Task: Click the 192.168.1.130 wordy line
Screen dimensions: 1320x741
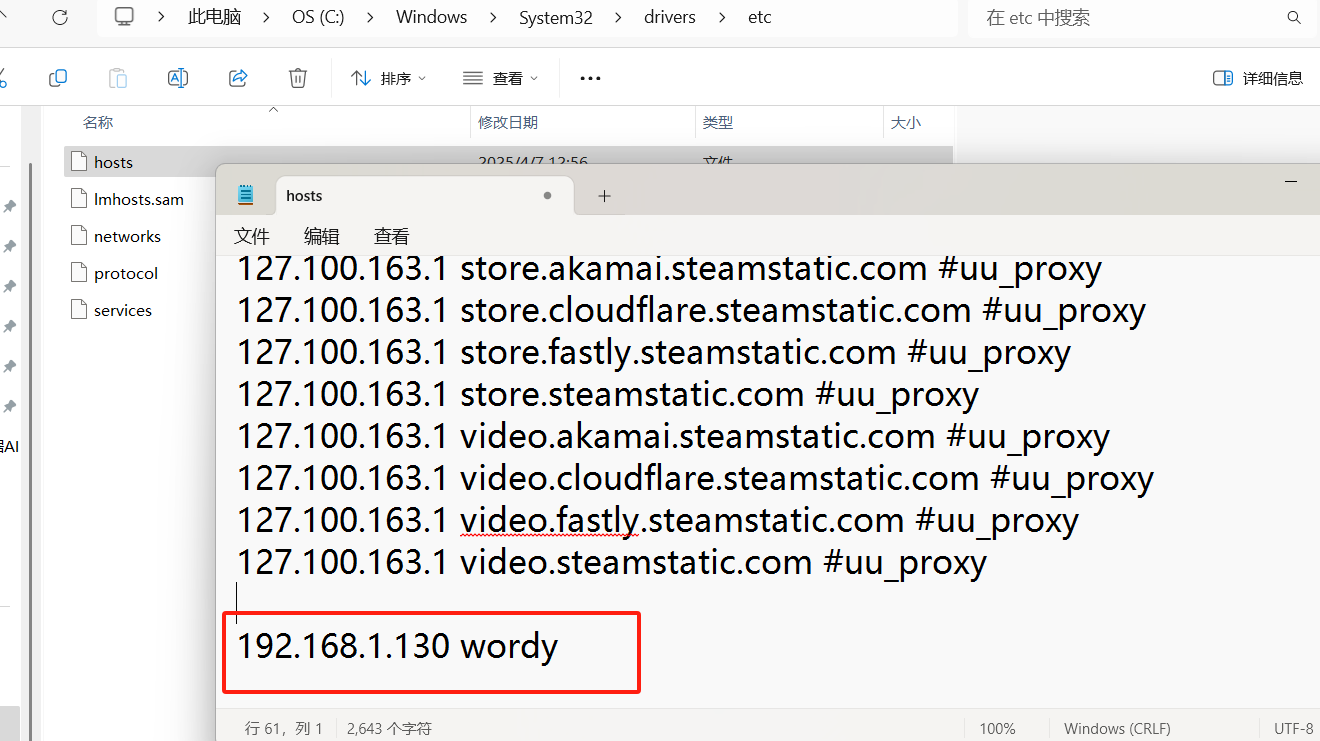Action: coord(397,646)
